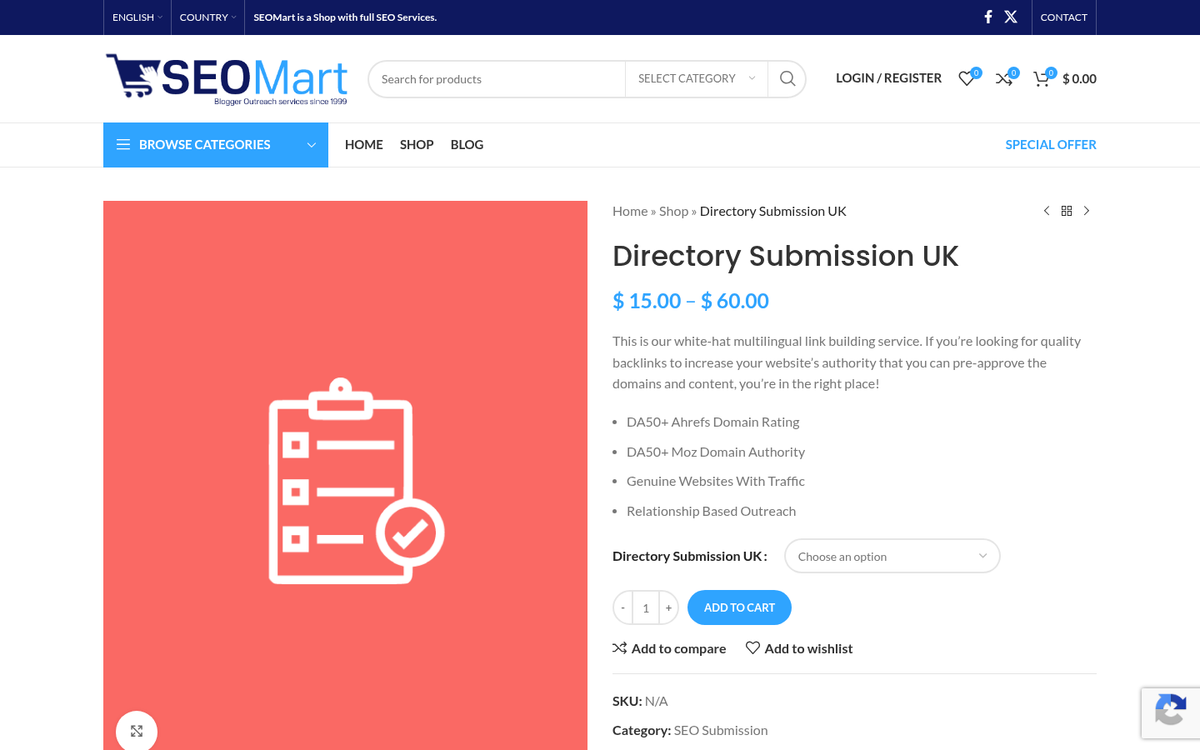Click the X (Twitter) icon
Image resolution: width=1200 pixels, height=750 pixels.
tap(1011, 16)
